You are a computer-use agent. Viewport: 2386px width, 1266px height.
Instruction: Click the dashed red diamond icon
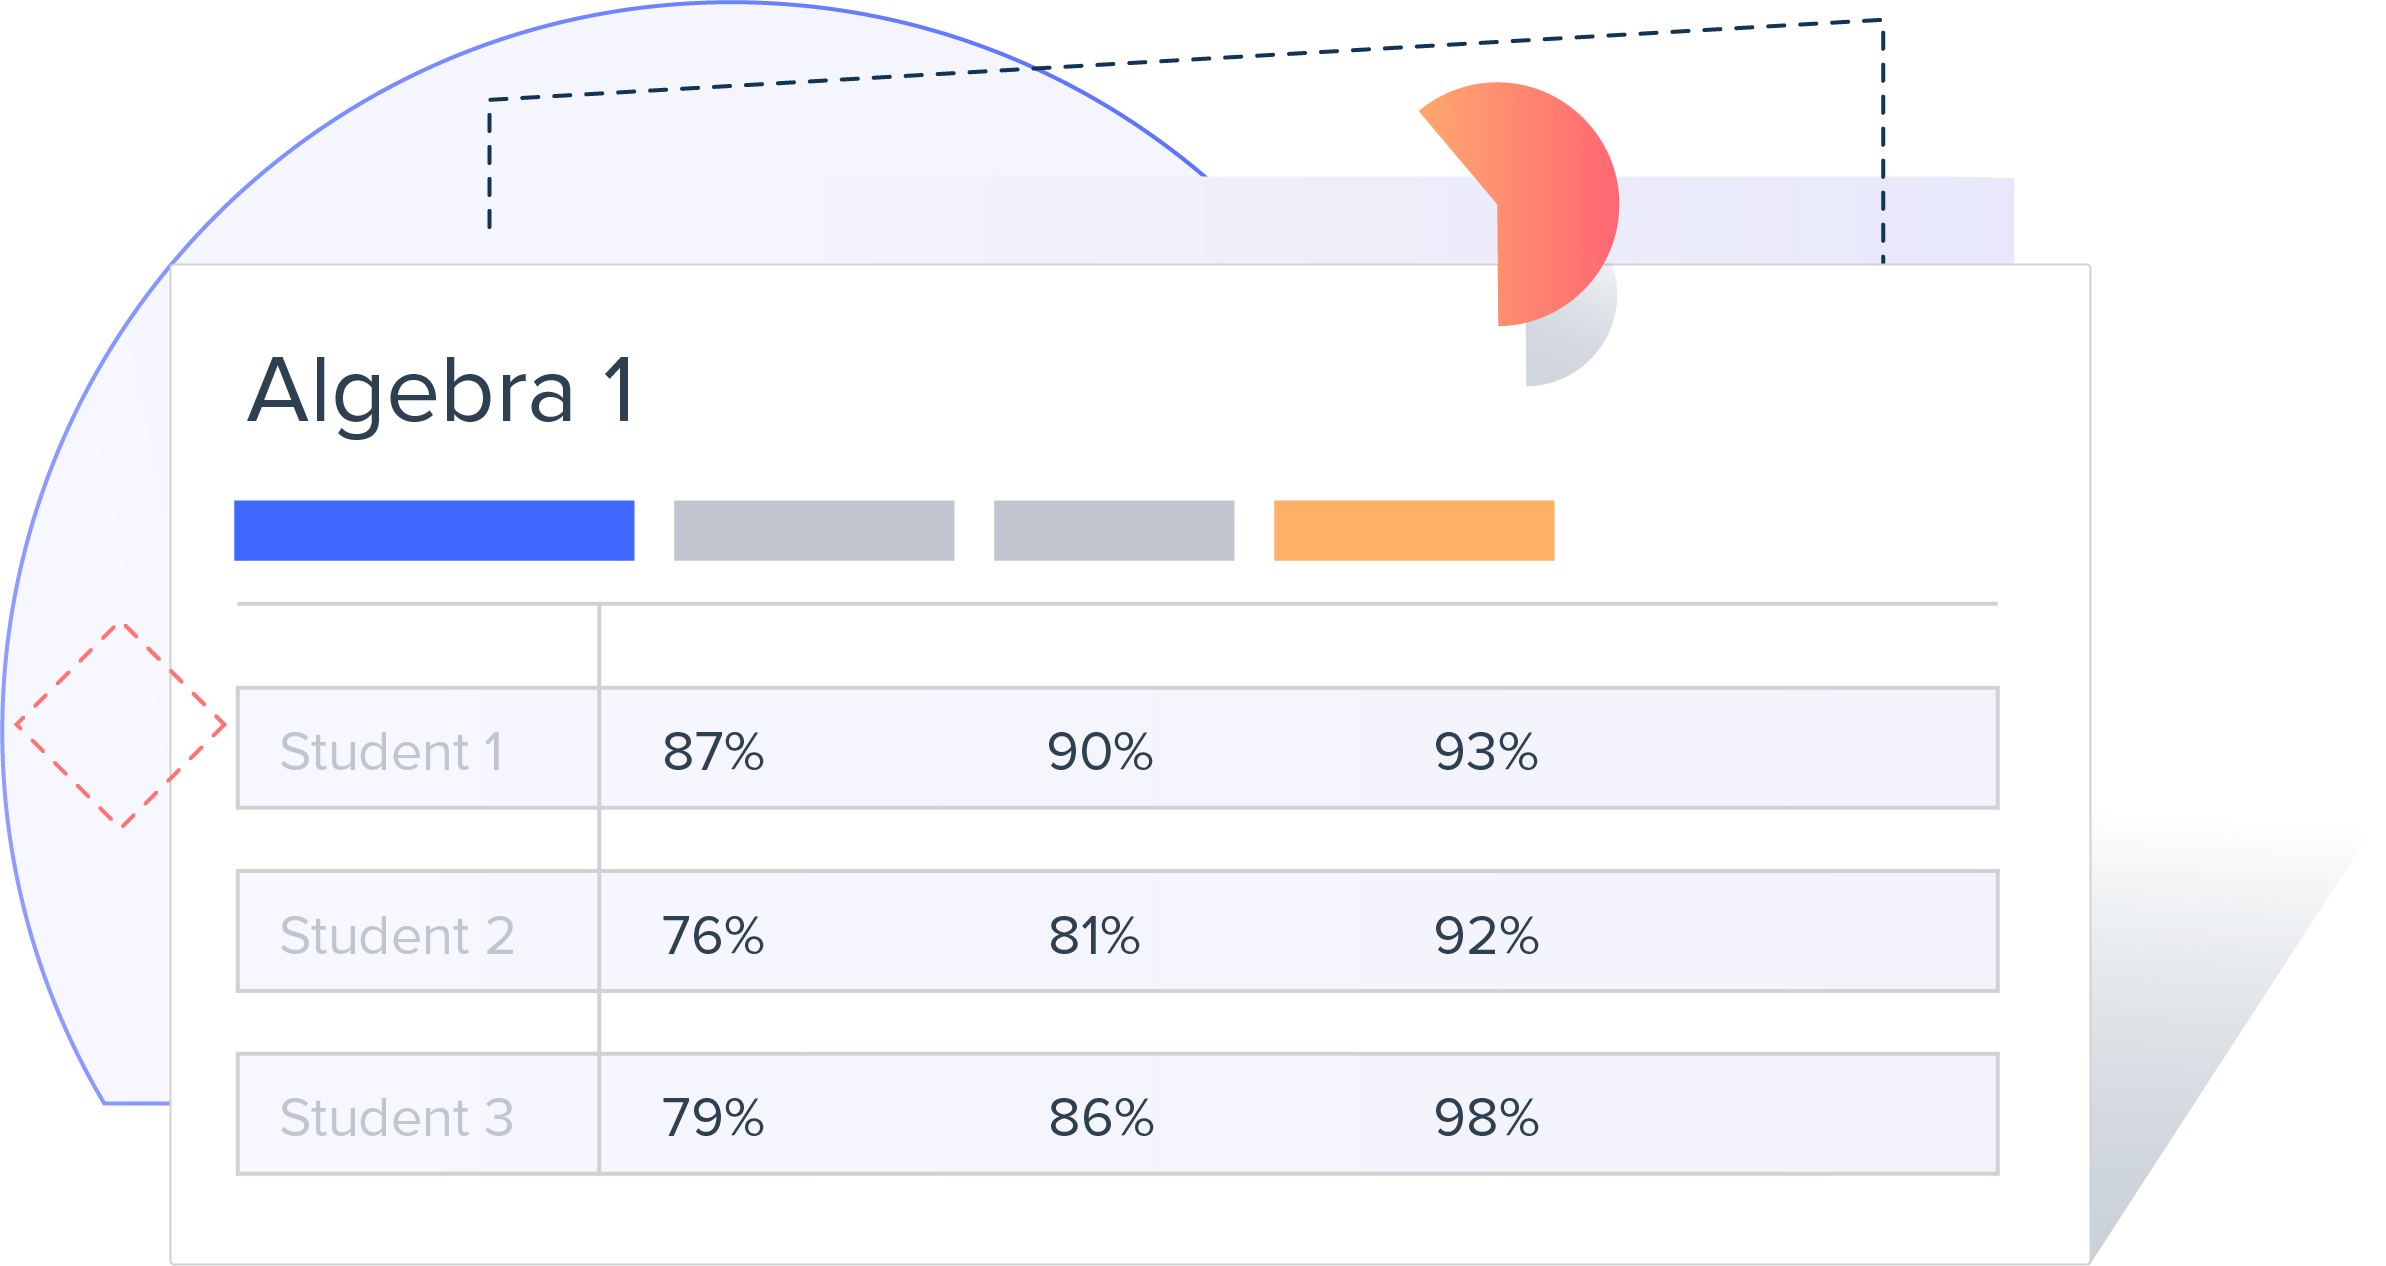pyautogui.click(x=121, y=725)
